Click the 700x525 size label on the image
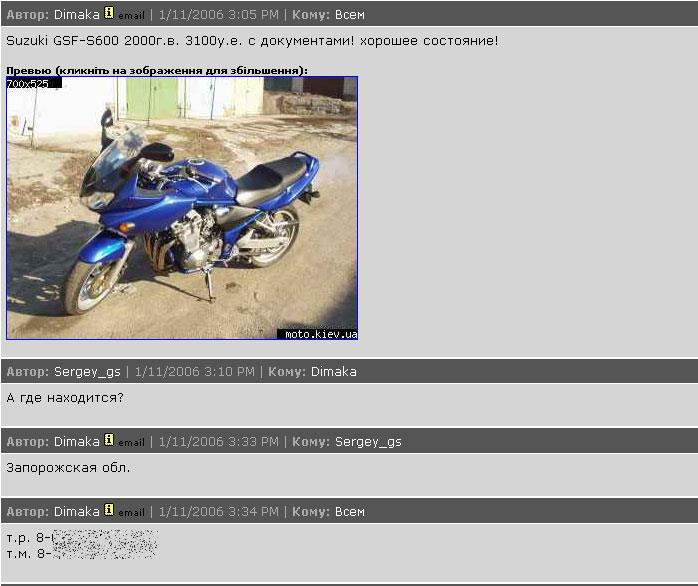Viewport: 698px width, 586px height. pyautogui.click(x=28, y=83)
